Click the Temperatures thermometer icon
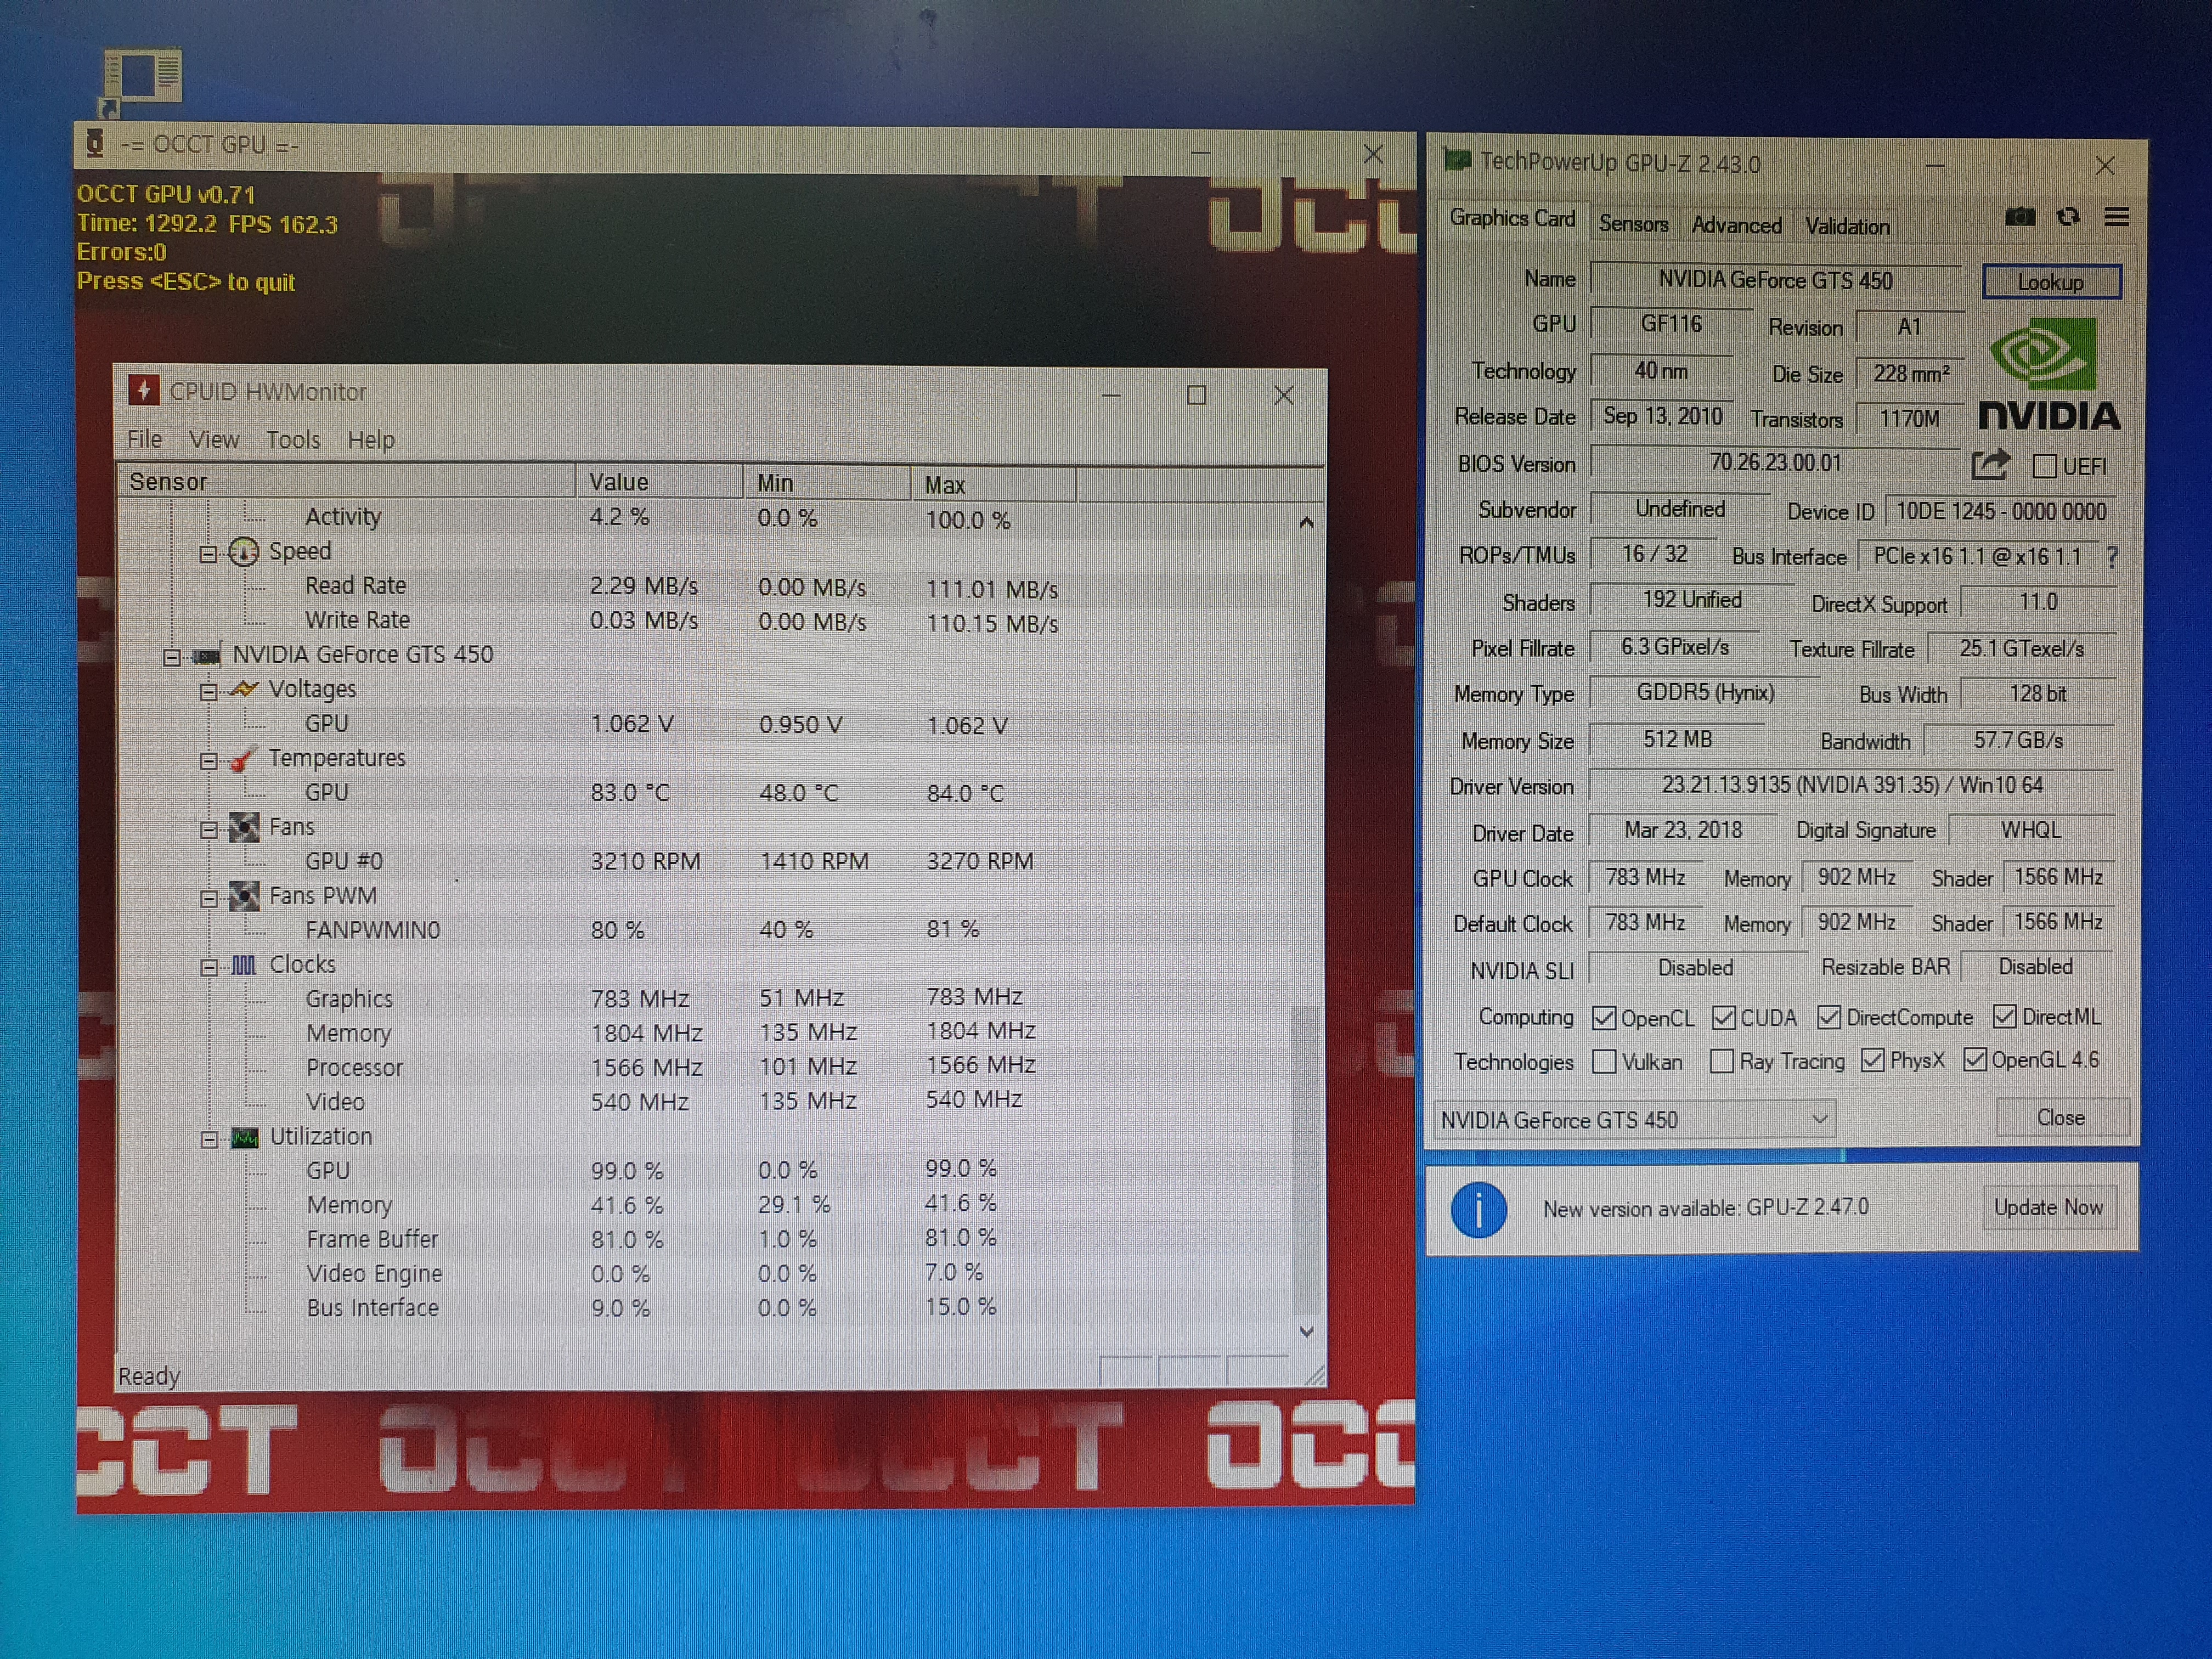The height and width of the screenshot is (1659, 2212). (243, 759)
